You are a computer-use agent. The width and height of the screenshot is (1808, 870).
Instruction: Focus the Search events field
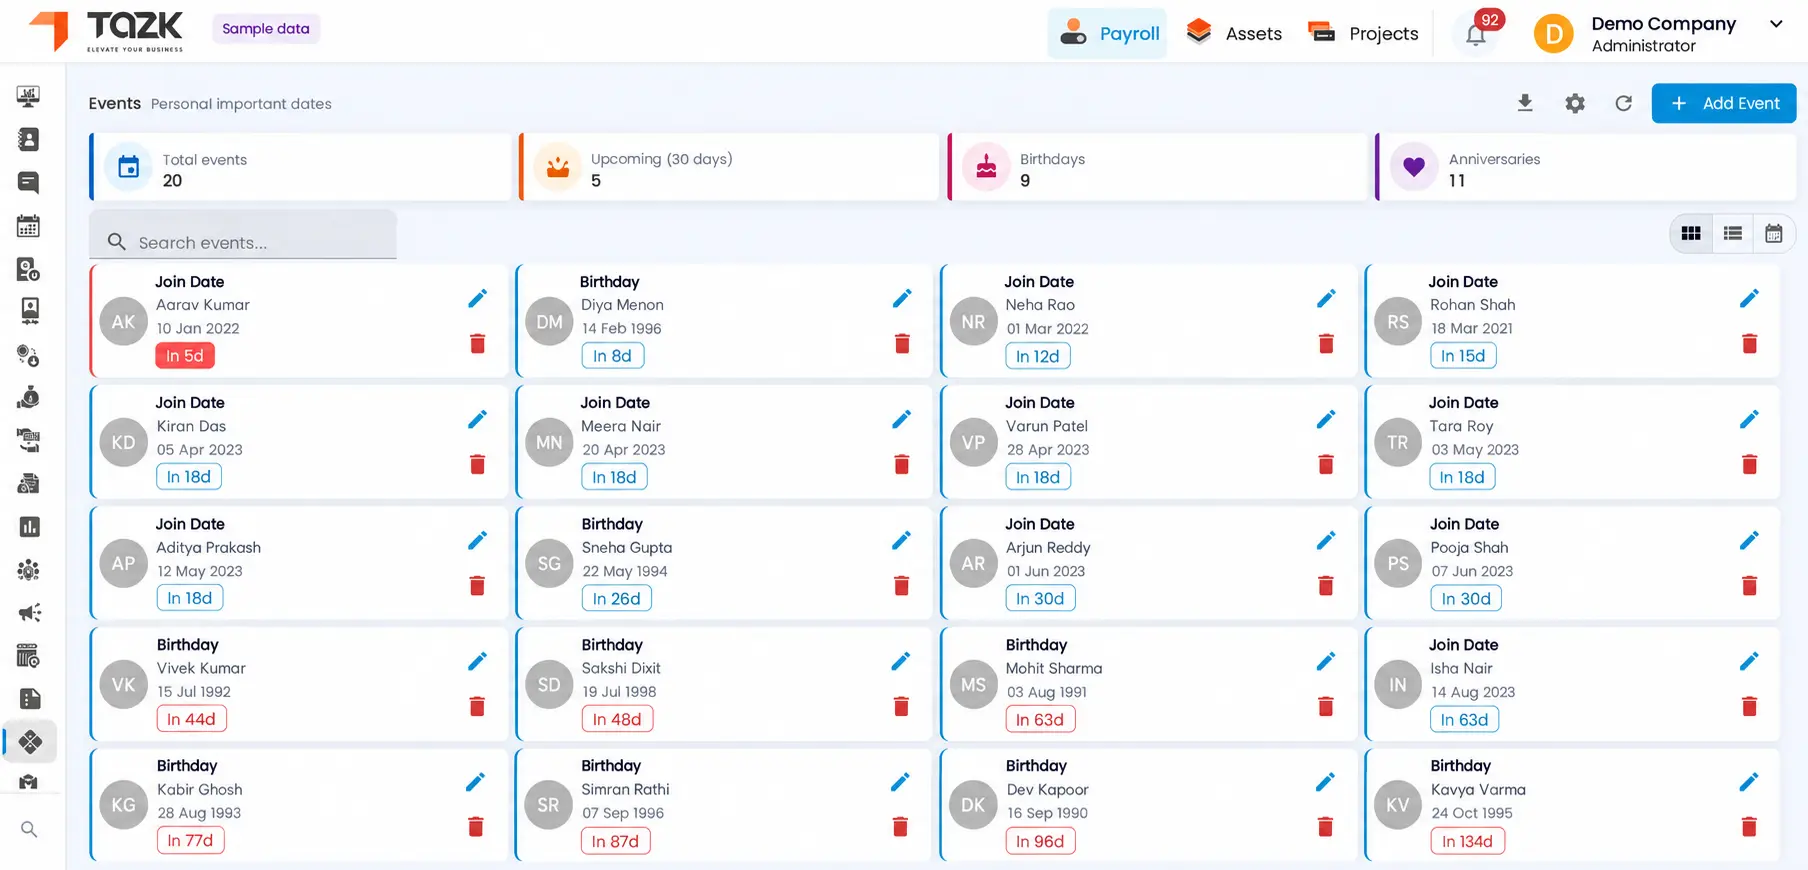tap(243, 235)
